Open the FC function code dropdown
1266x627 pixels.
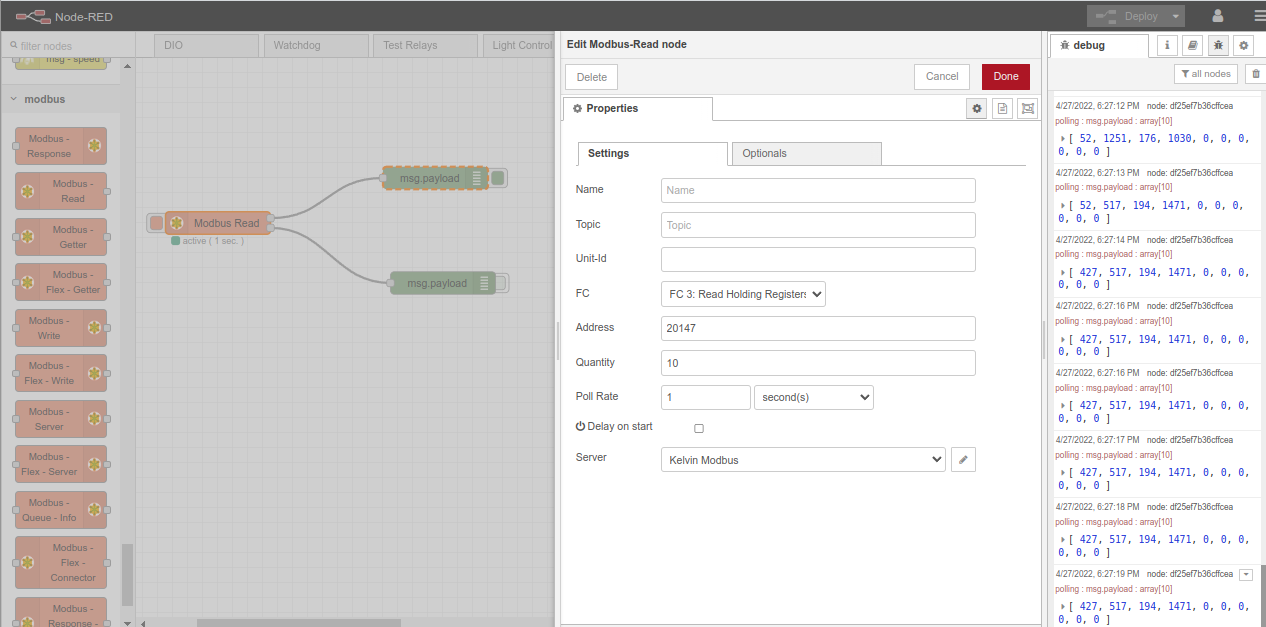pyautogui.click(x=743, y=294)
